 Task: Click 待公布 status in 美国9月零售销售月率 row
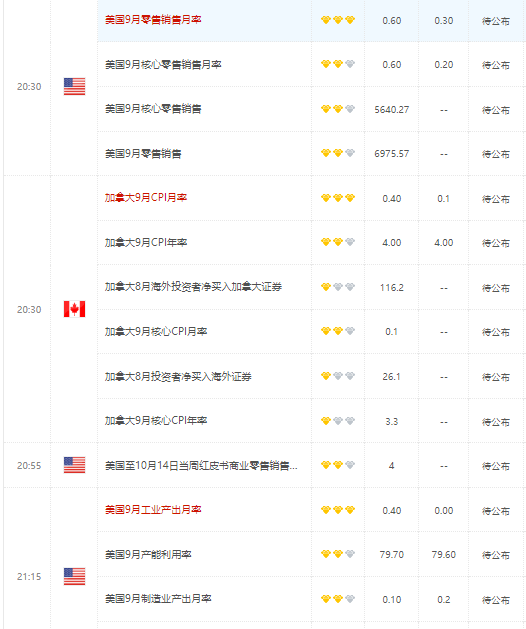coord(496,21)
